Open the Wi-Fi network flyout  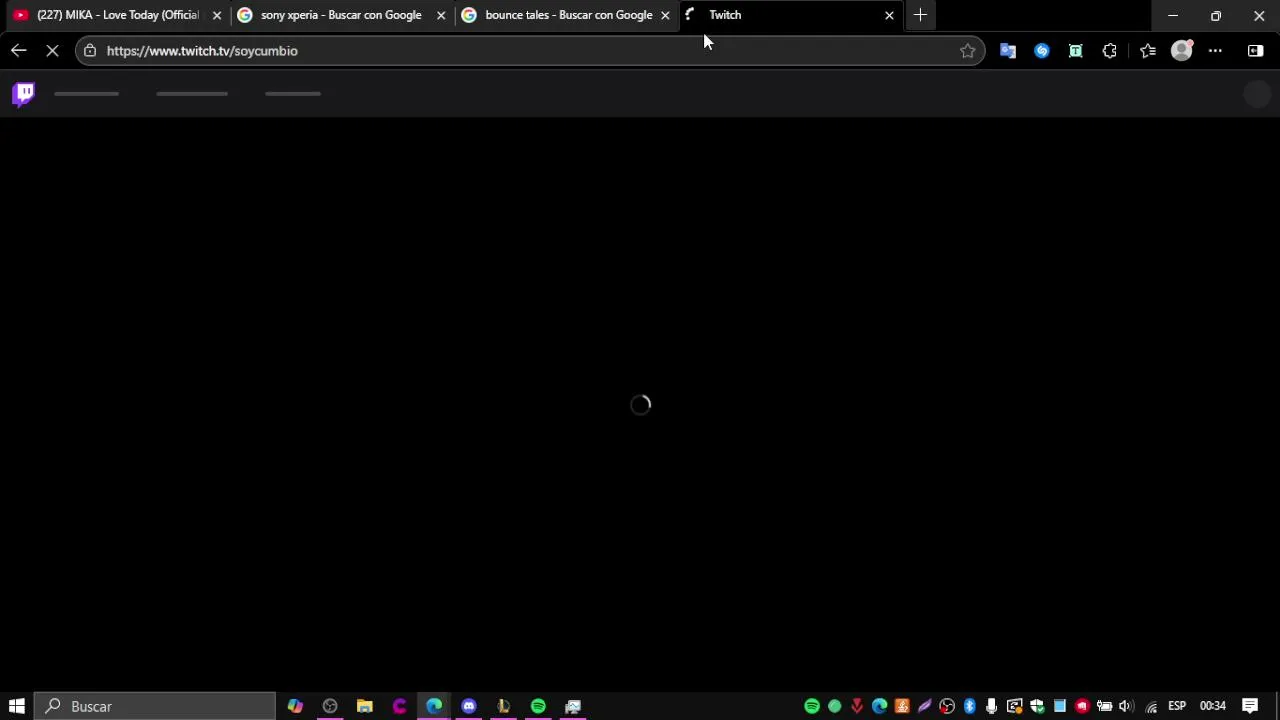click(1152, 707)
